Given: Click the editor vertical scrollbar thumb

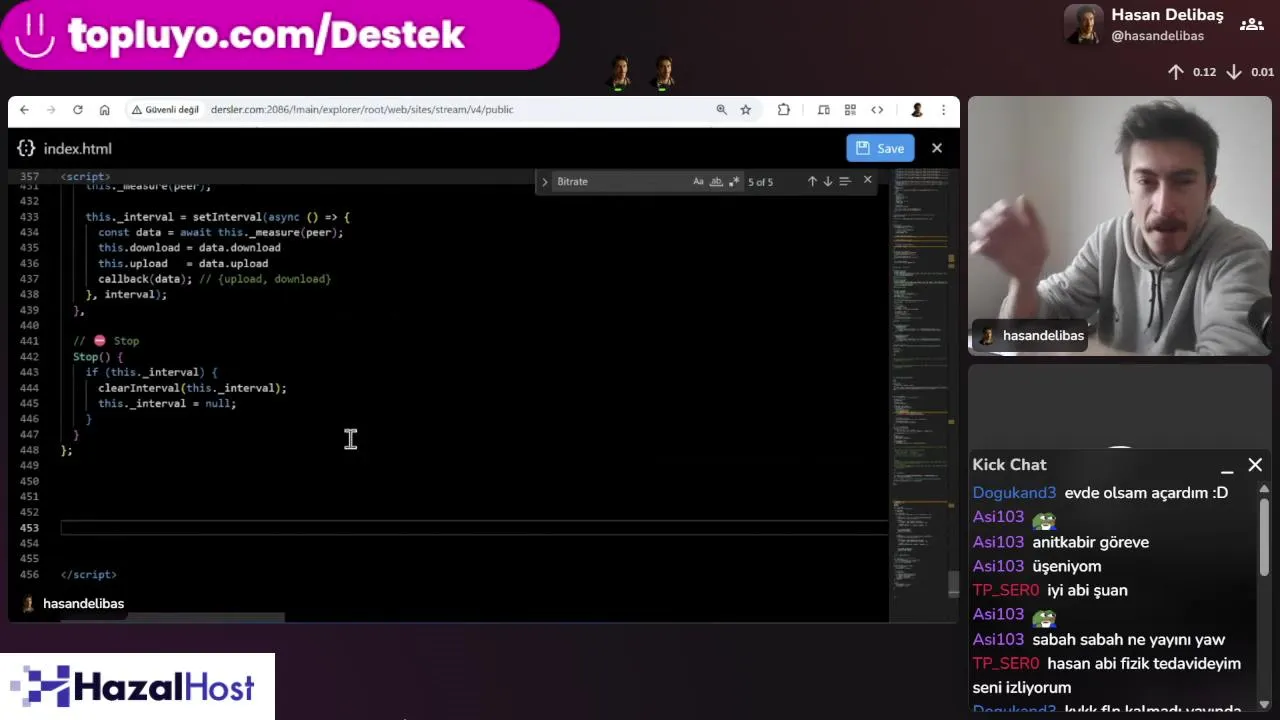Looking at the screenshot, I should [x=953, y=584].
